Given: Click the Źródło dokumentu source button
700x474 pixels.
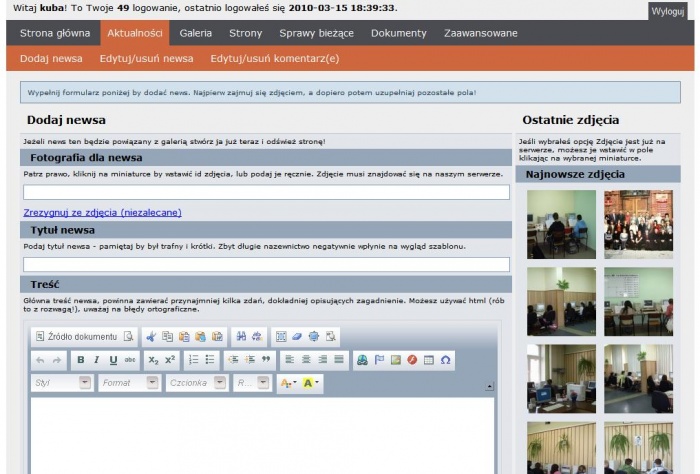Looking at the screenshot, I should pos(76,337).
